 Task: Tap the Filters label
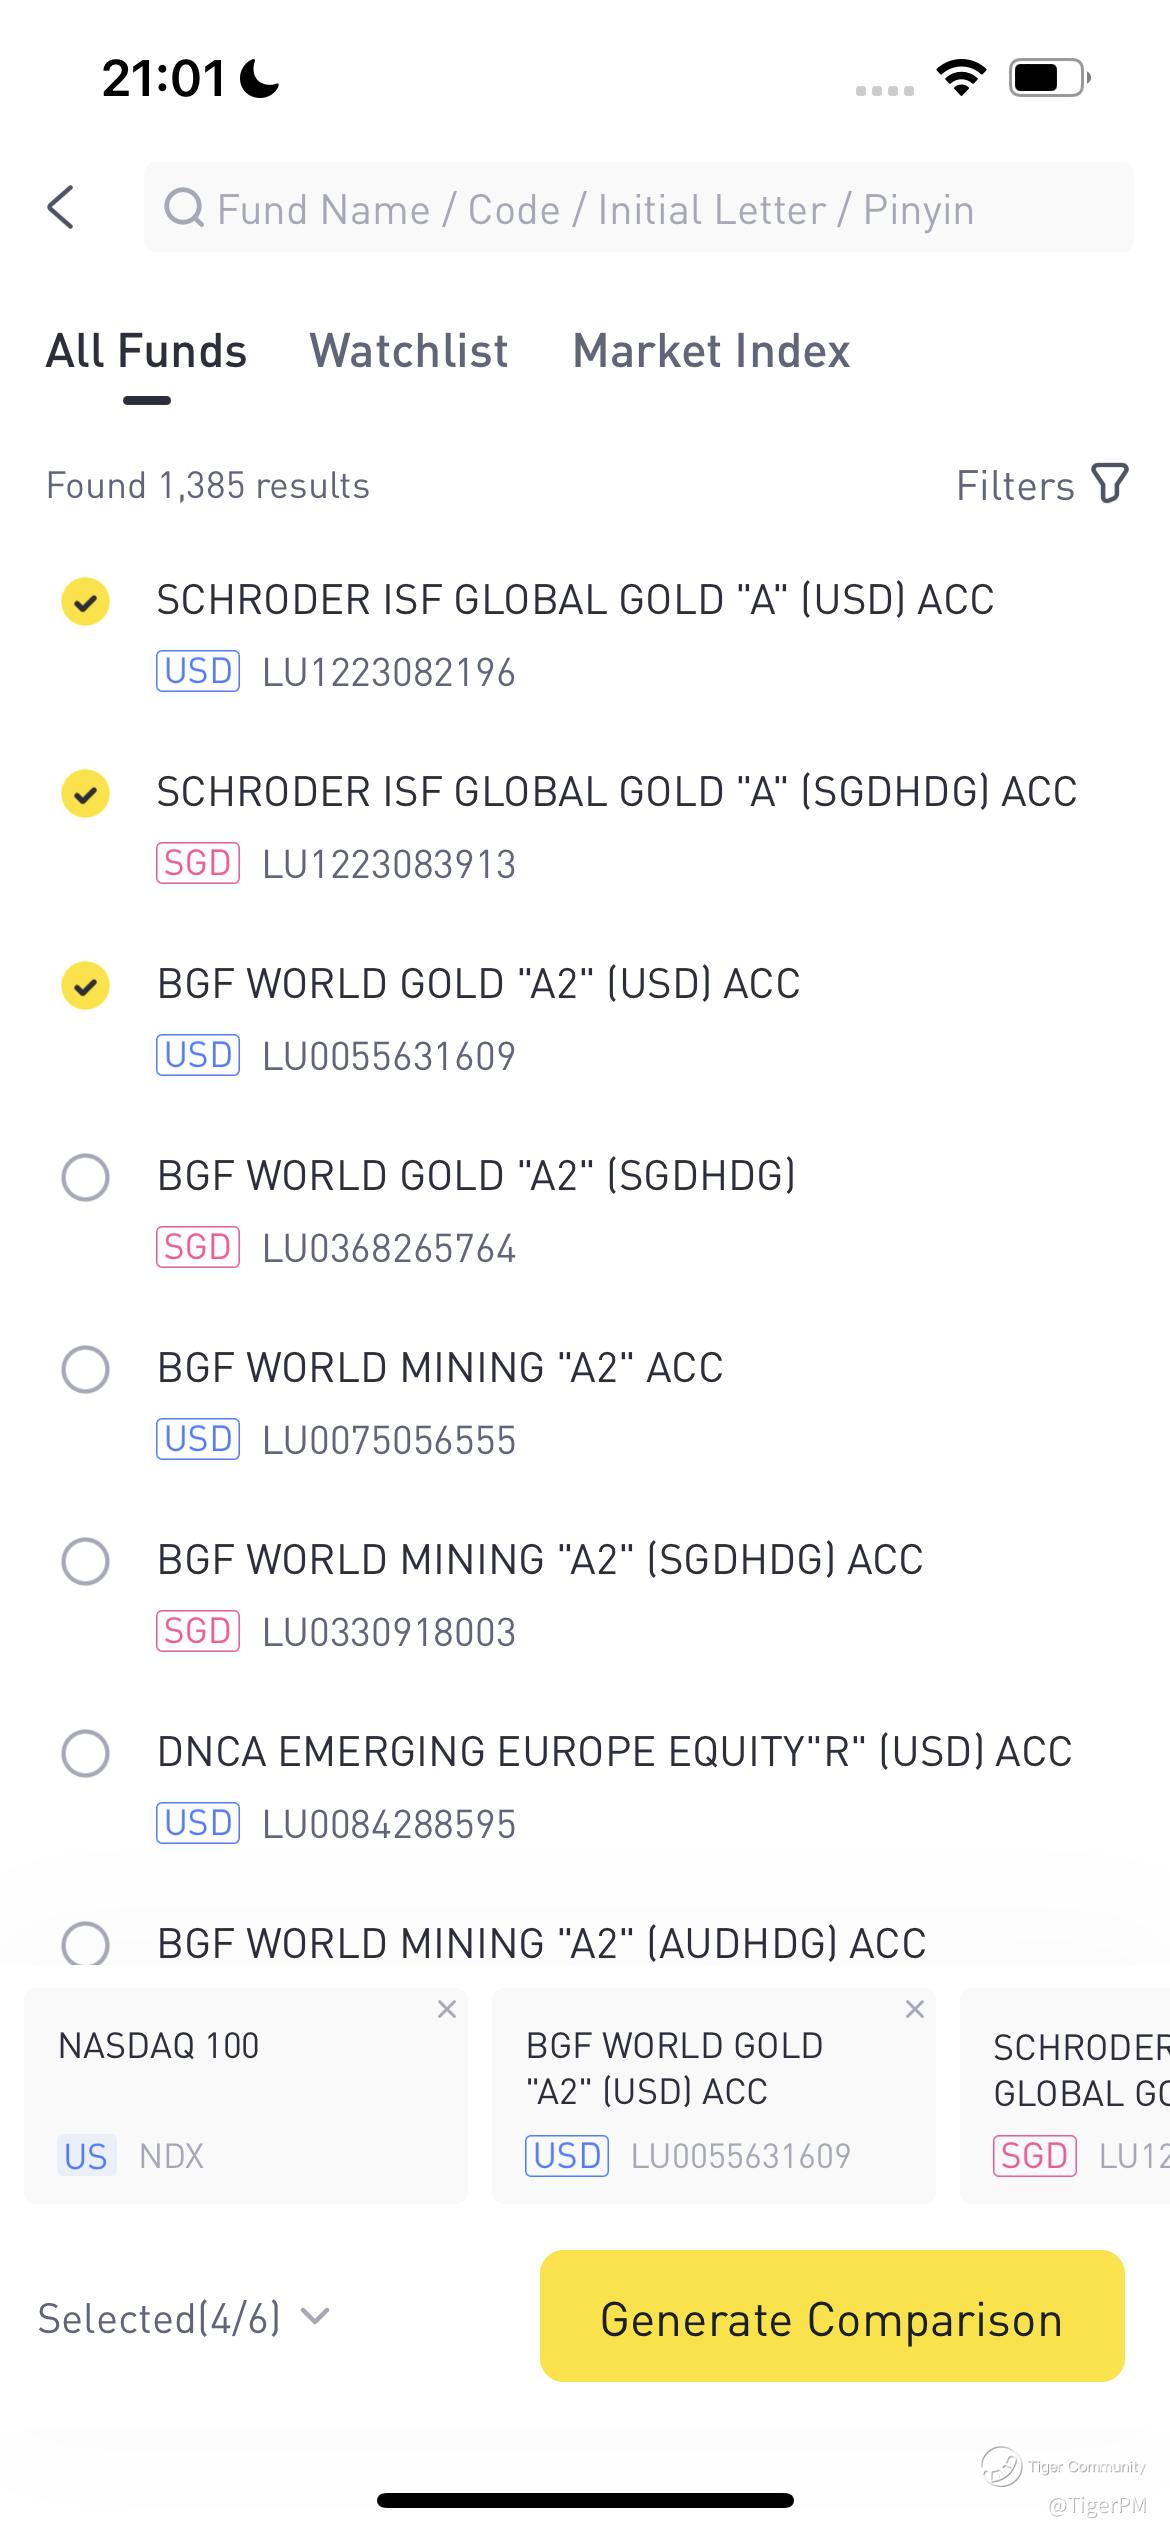click(x=1015, y=486)
